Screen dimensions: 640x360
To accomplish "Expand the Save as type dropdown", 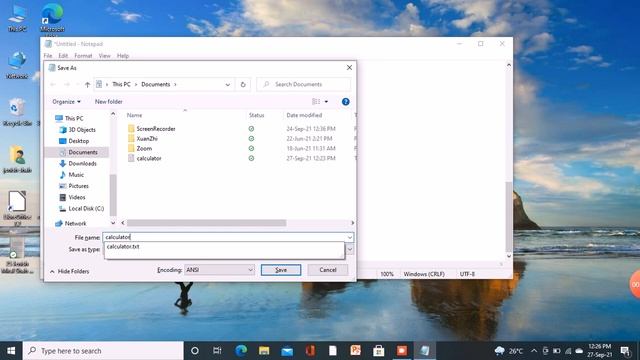I will click(350, 249).
